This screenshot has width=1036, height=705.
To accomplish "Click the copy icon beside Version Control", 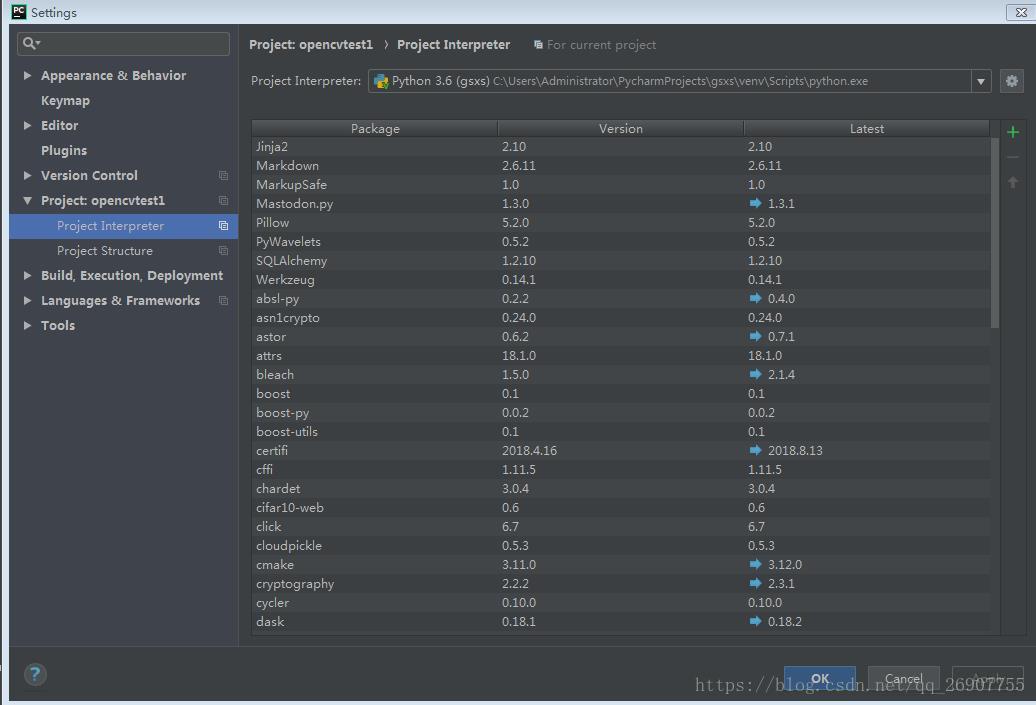I will pos(223,176).
